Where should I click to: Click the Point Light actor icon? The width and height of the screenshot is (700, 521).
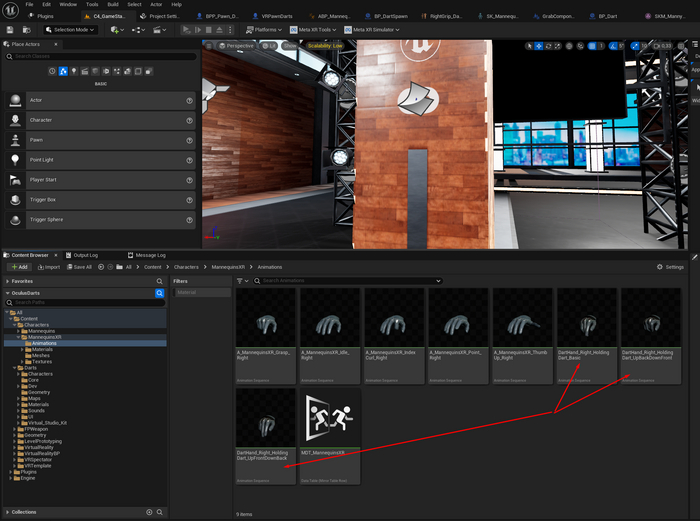click(x=16, y=160)
